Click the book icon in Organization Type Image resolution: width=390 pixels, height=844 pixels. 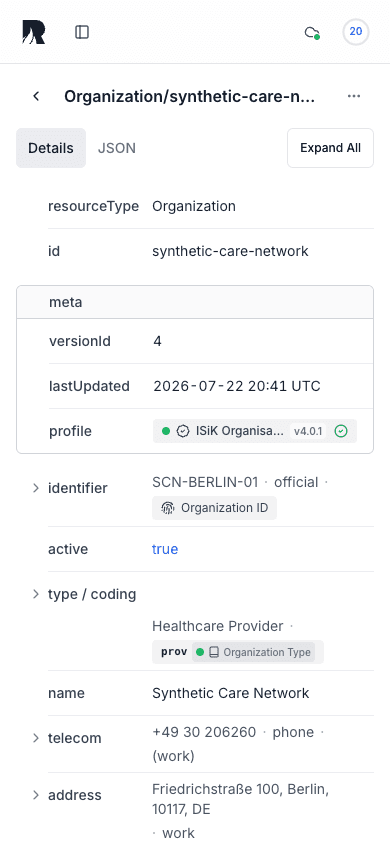pos(214,652)
